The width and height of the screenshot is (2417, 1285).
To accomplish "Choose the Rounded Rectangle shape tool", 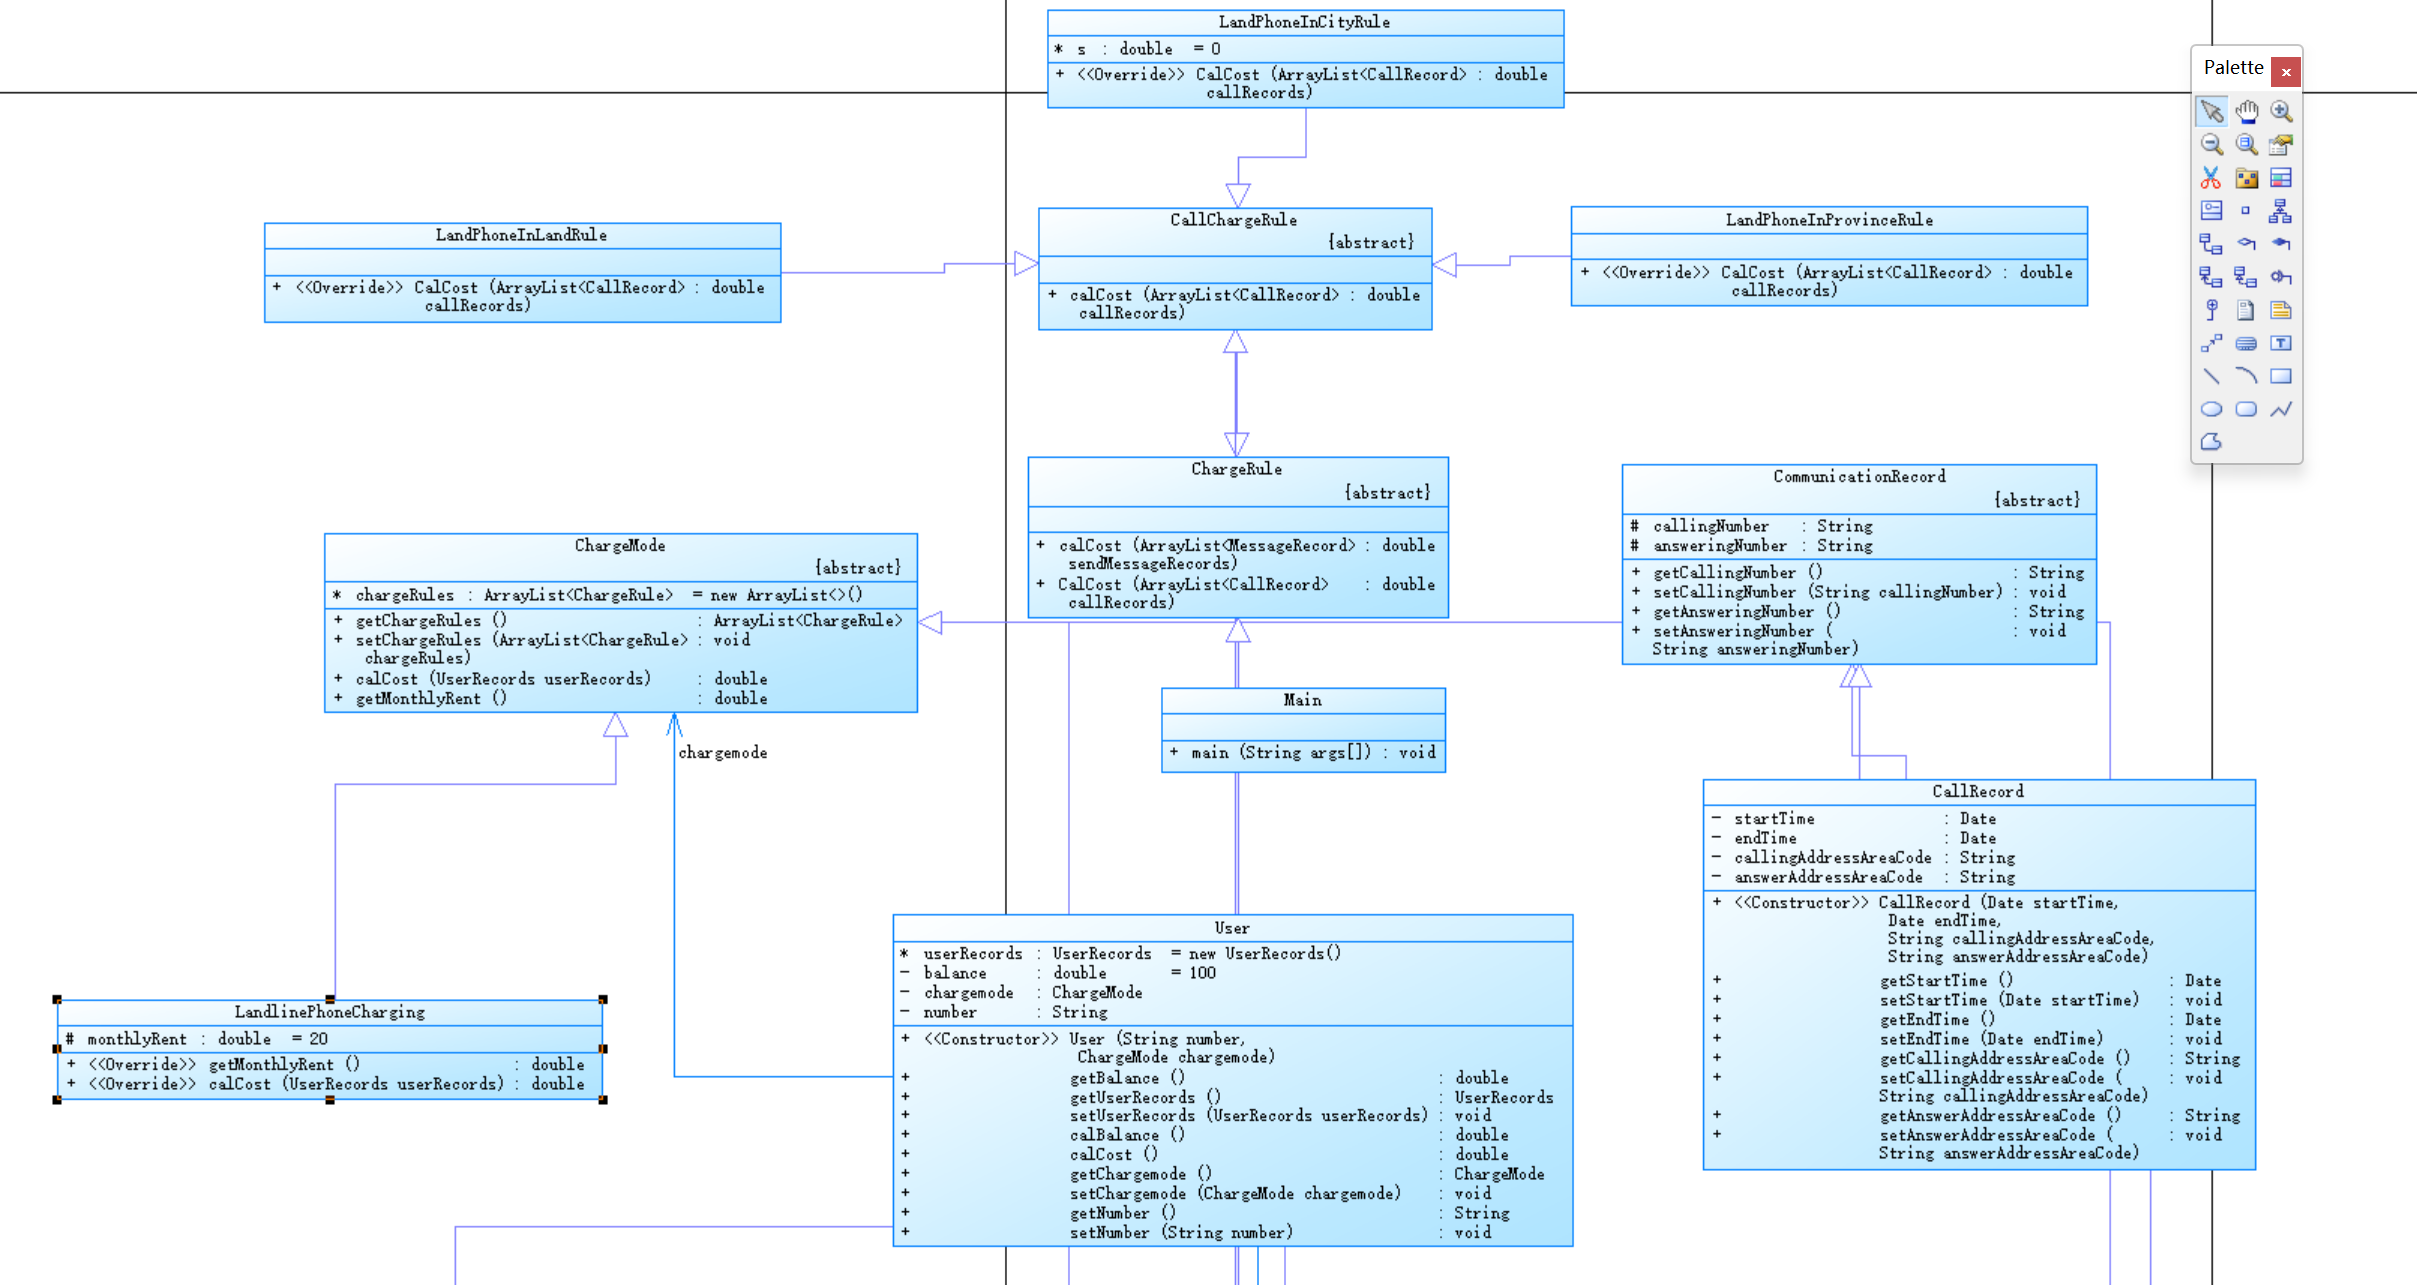I will [2246, 409].
